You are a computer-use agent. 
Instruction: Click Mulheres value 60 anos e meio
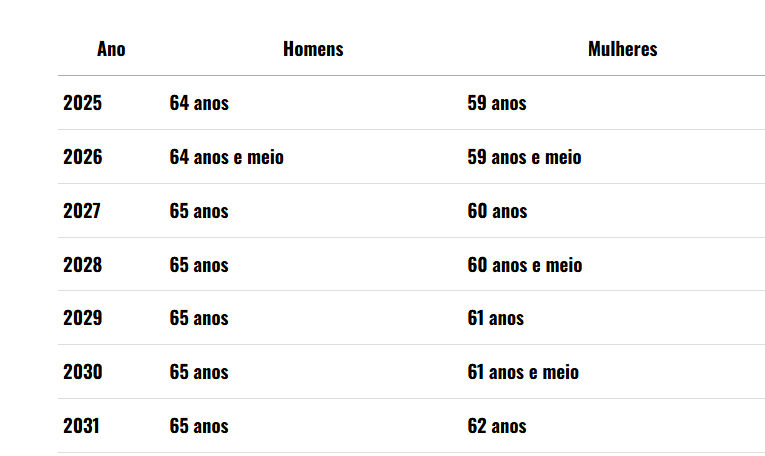[x=525, y=265]
